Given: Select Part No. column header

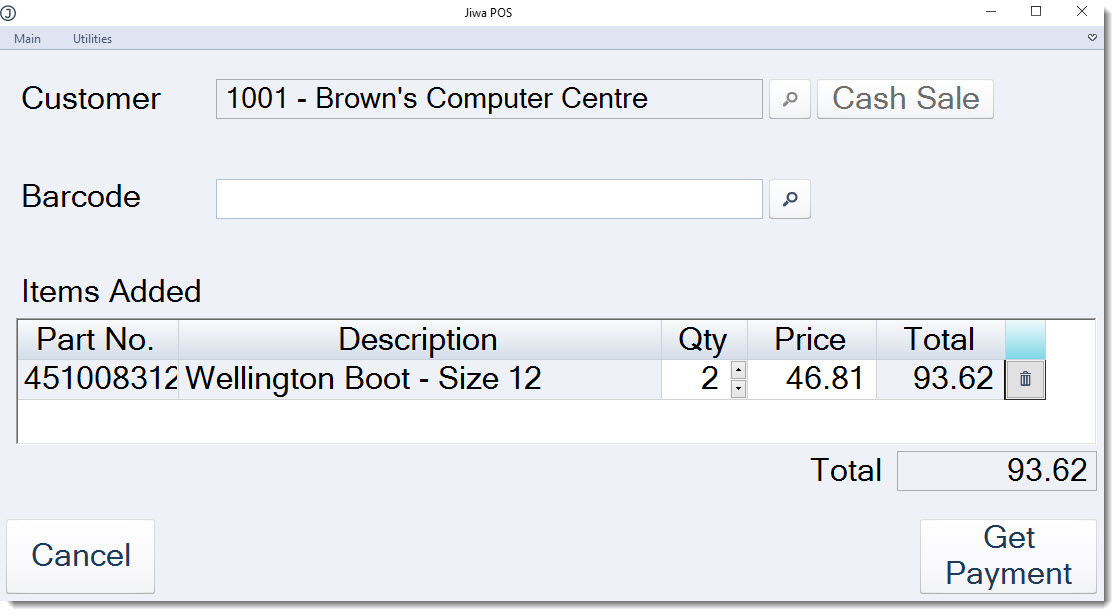Looking at the screenshot, I should (x=98, y=340).
